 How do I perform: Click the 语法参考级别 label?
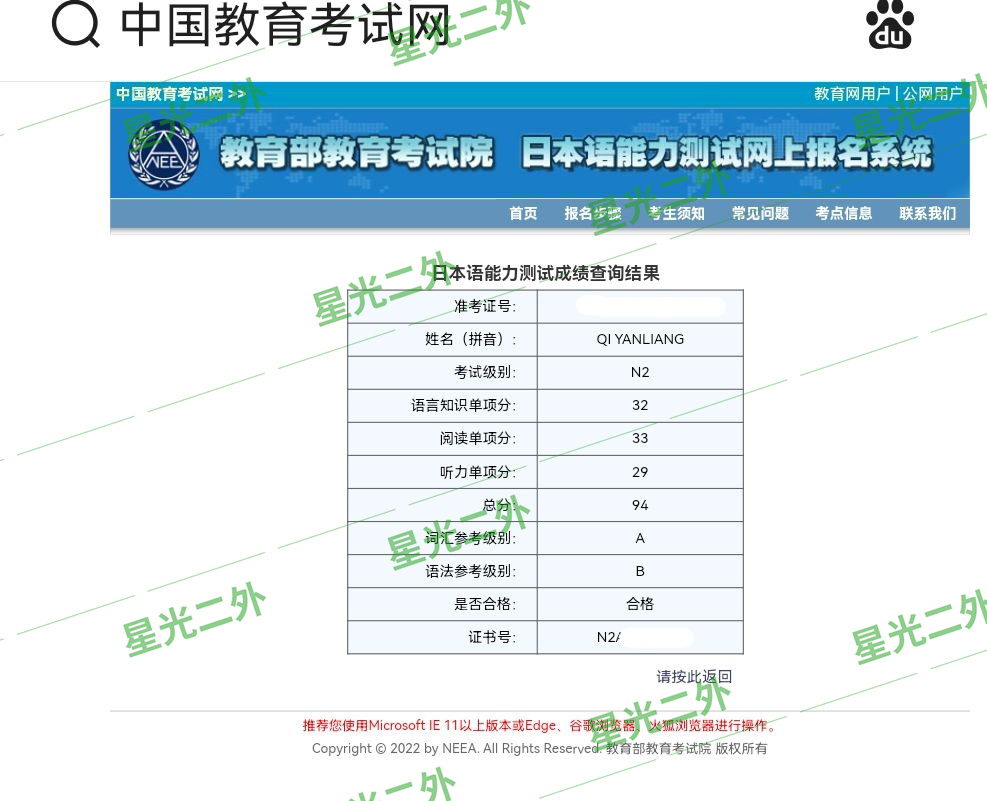[x=471, y=571]
